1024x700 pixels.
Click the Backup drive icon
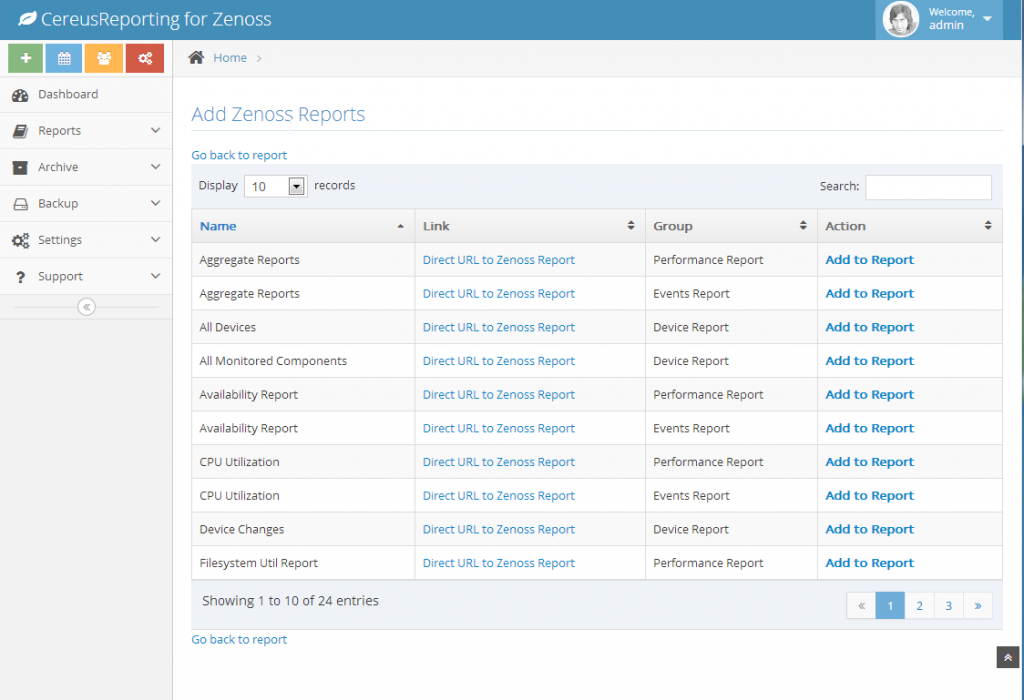click(x=20, y=204)
